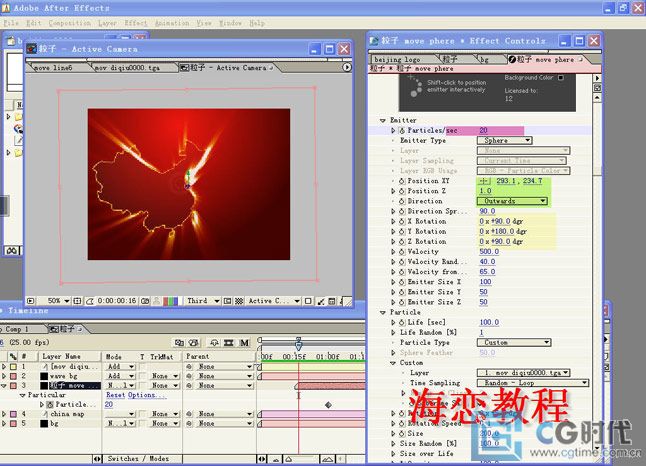The height and width of the screenshot is (466, 646).
Task: Open the Emitter Type Sphere dropdown
Action: 505,141
